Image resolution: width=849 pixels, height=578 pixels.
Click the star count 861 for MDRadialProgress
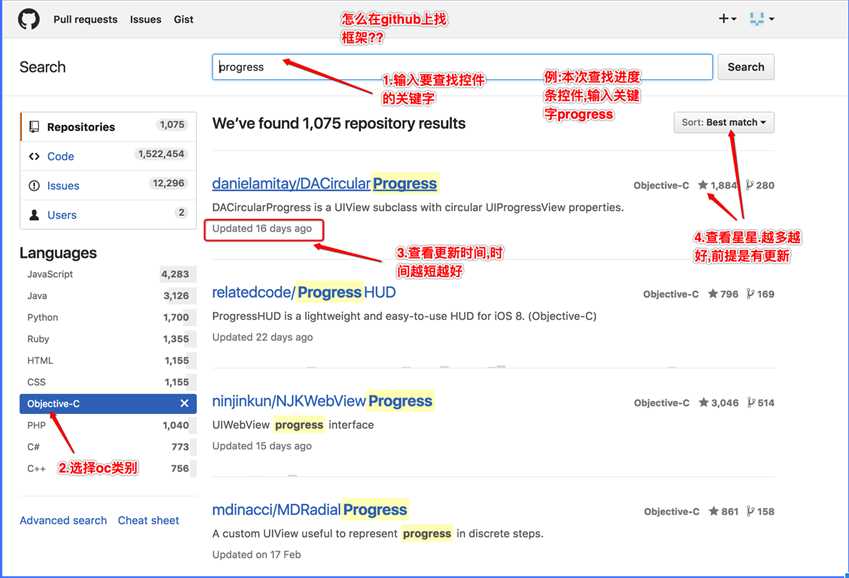pos(723,511)
